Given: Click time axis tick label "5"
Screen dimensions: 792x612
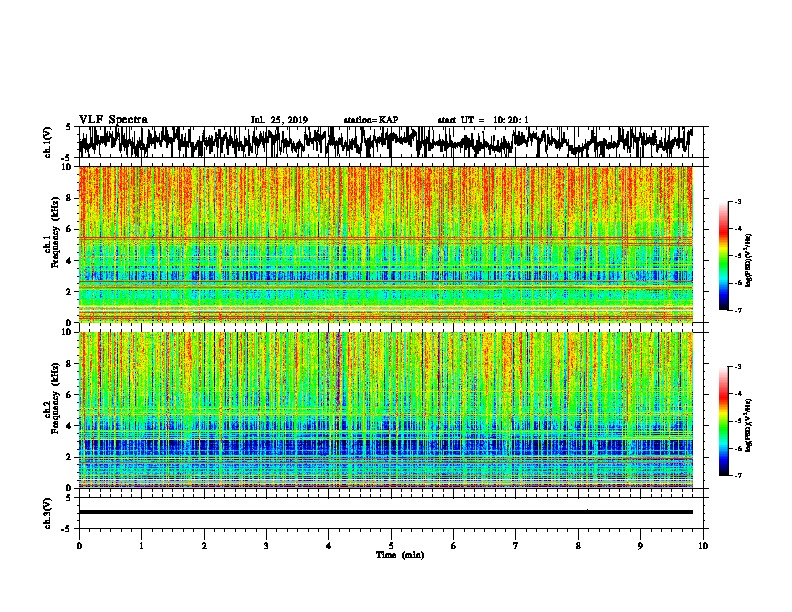Looking at the screenshot, I should 391,546.
